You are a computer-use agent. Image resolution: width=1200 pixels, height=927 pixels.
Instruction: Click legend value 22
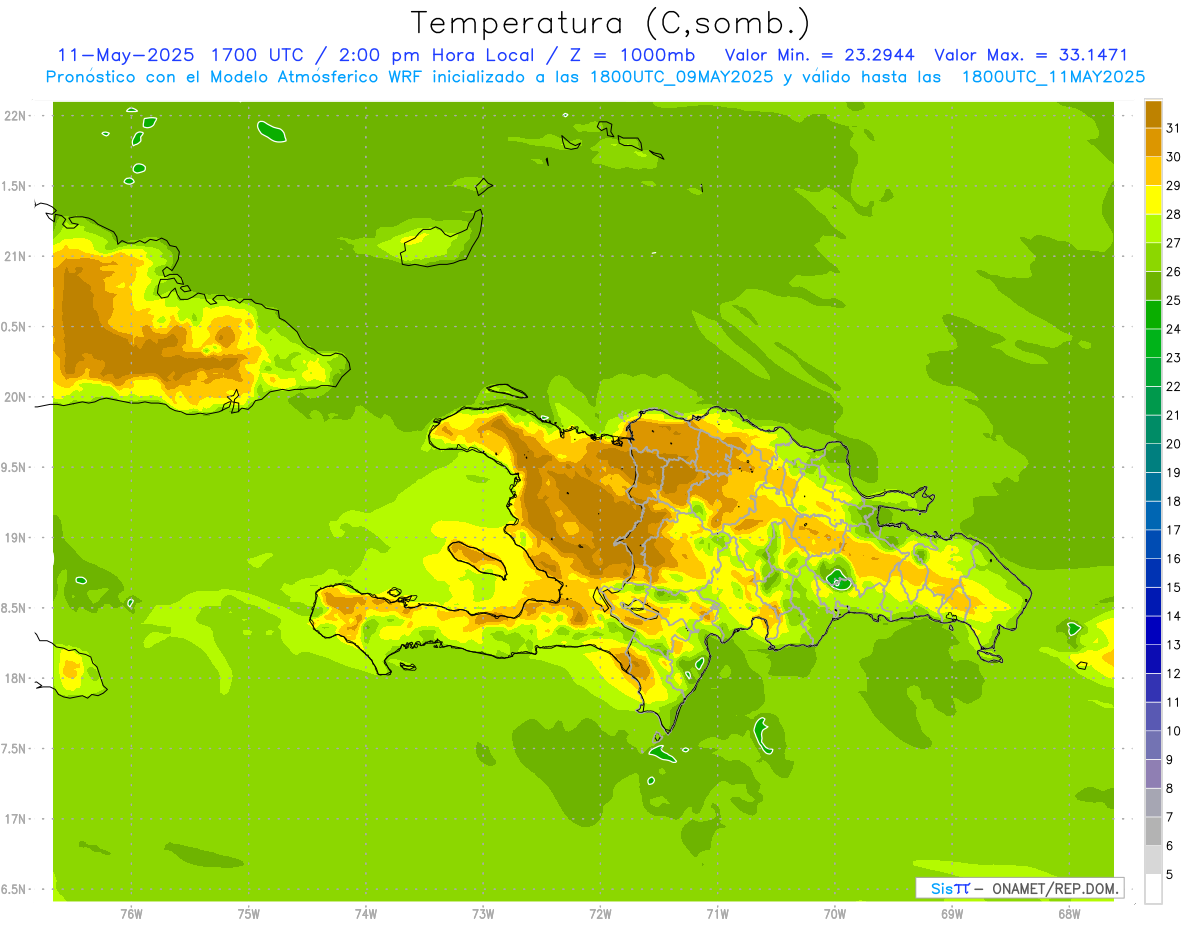tap(1174, 387)
